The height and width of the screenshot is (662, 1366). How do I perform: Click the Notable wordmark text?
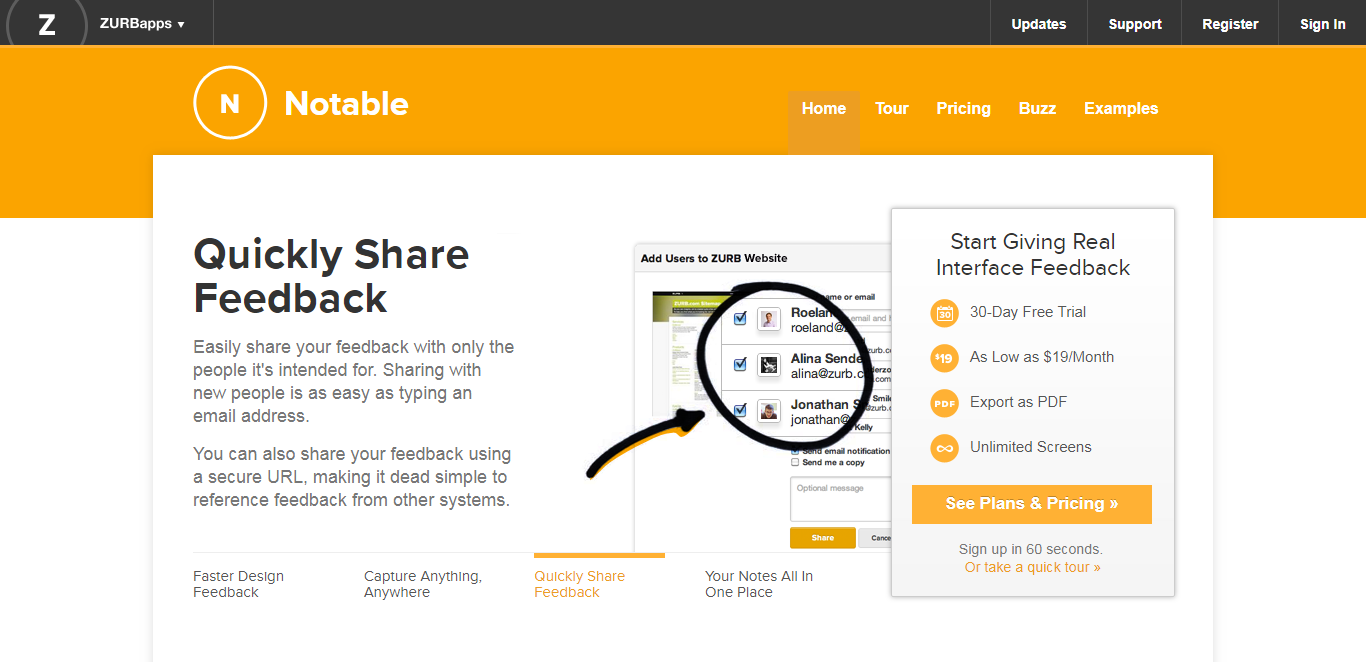(346, 104)
